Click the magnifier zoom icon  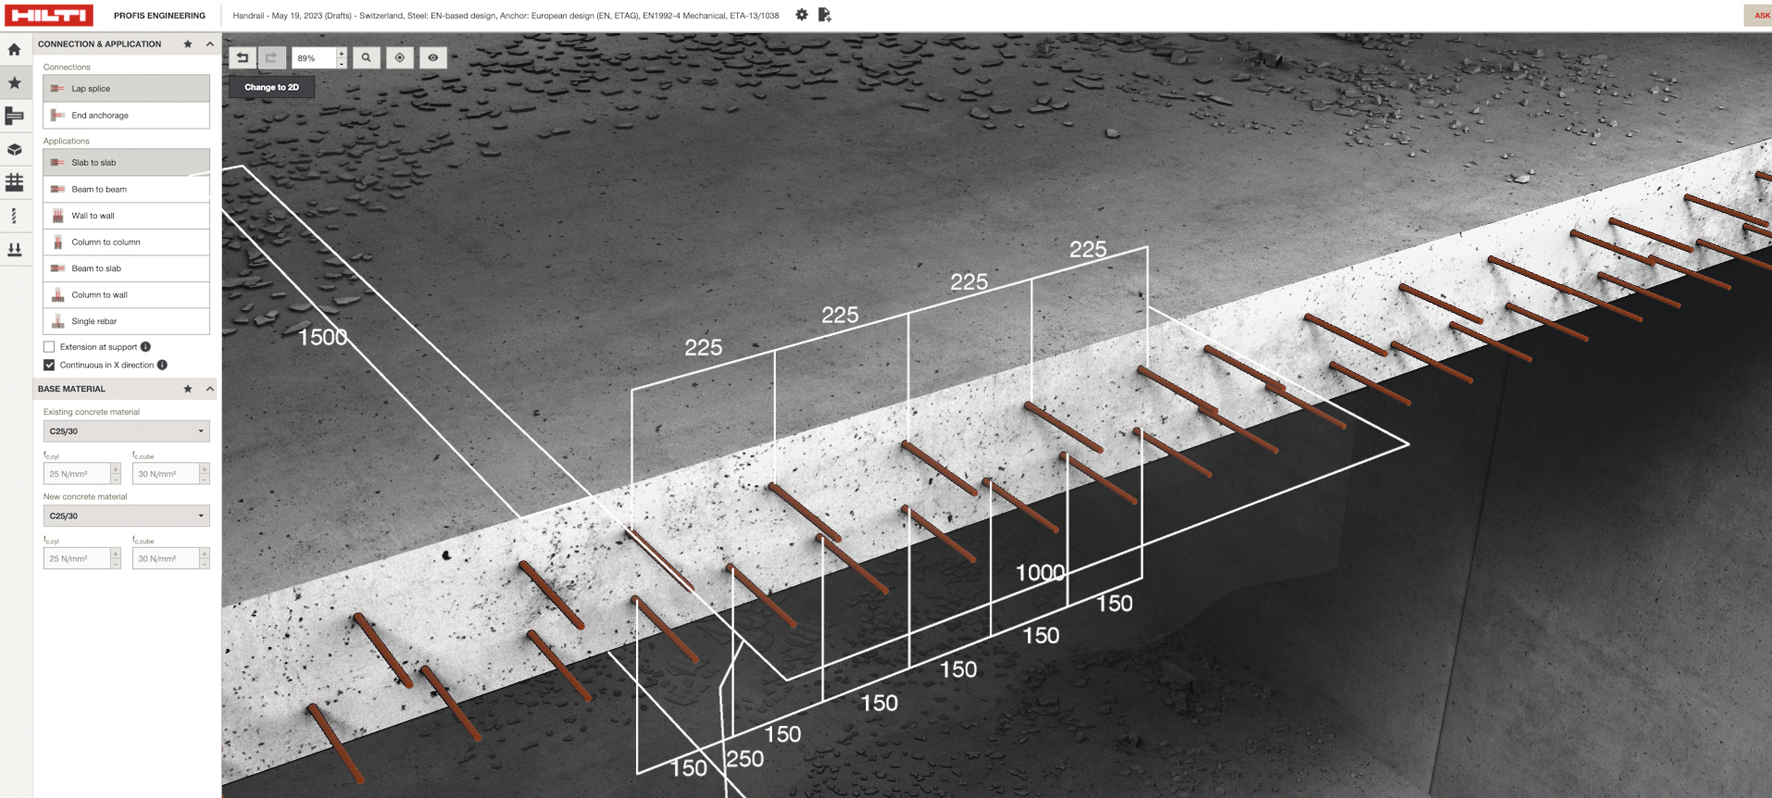[366, 58]
